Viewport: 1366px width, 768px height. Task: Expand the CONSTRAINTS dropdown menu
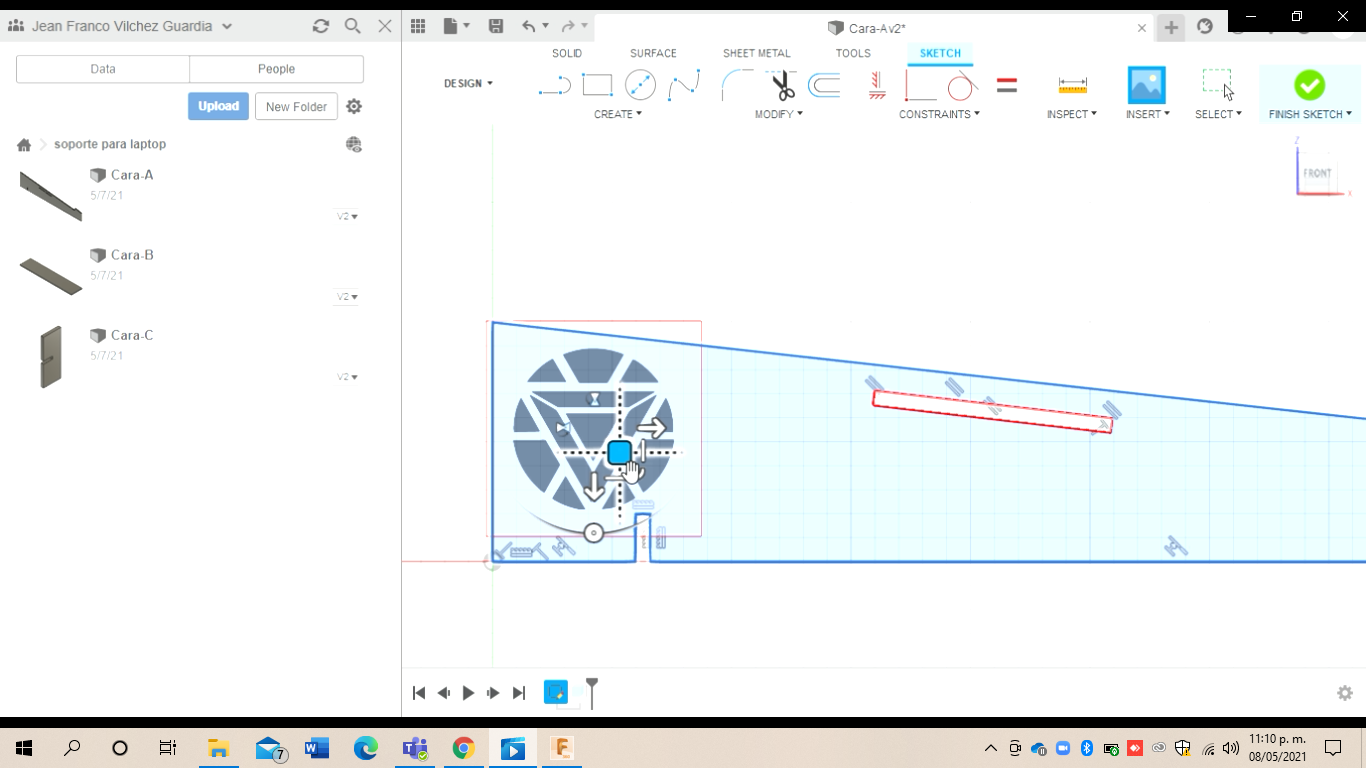(x=939, y=114)
